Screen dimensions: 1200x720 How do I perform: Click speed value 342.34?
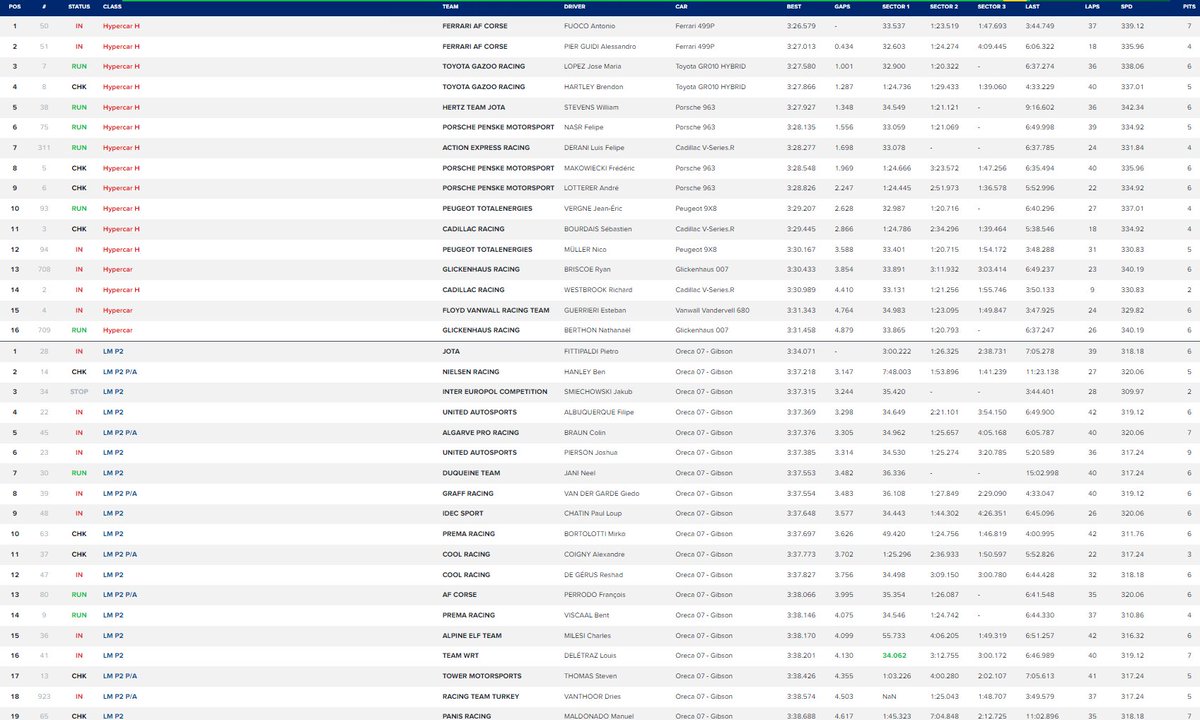click(1132, 107)
